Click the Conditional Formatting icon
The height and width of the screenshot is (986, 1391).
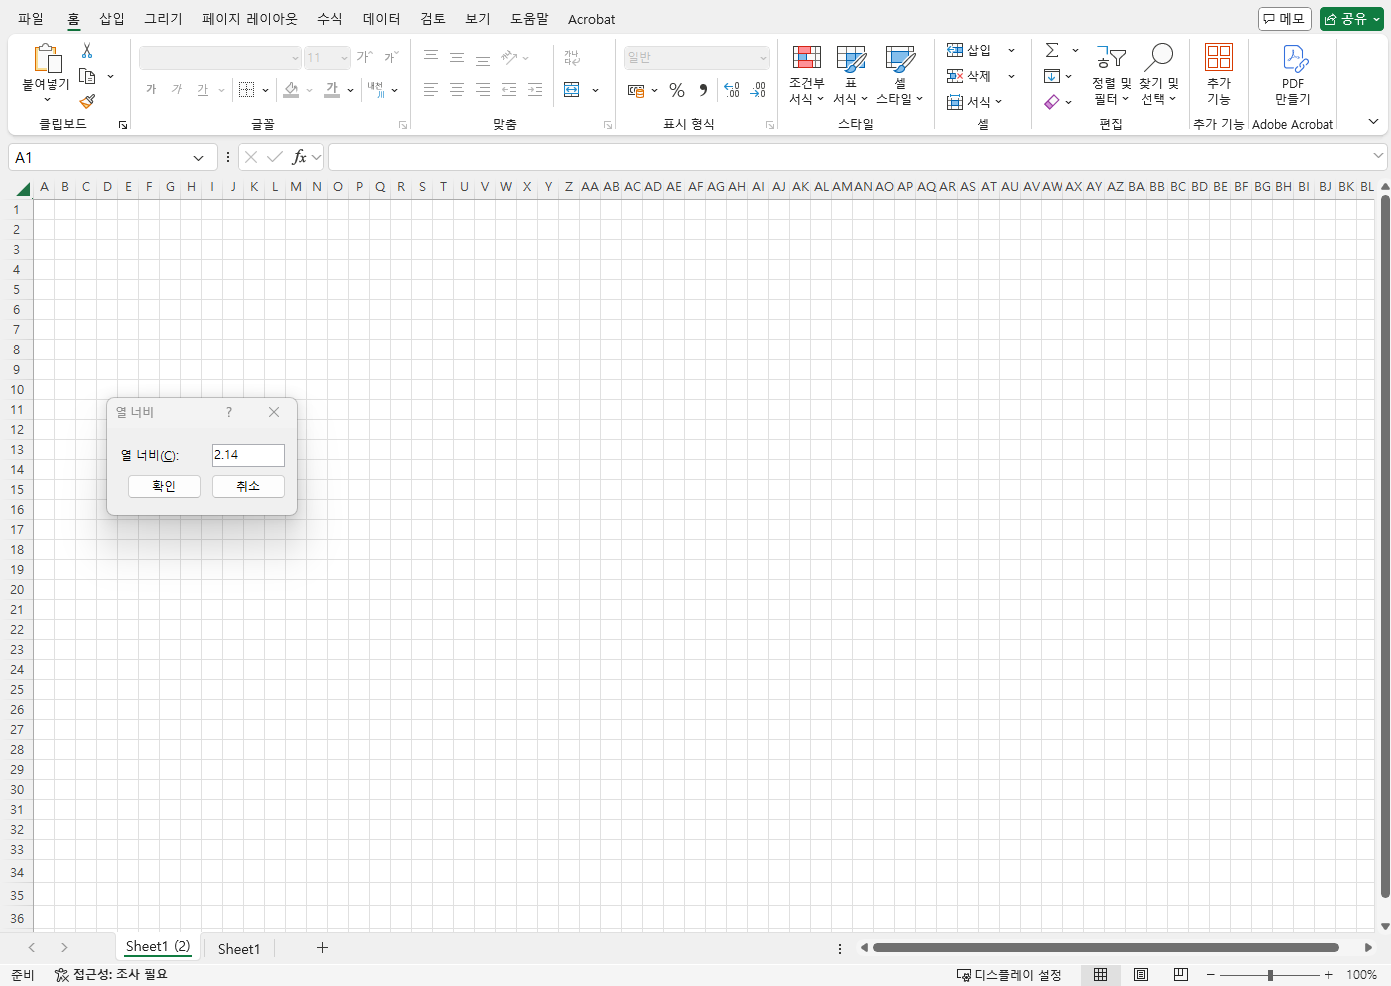pyautogui.click(x=806, y=58)
